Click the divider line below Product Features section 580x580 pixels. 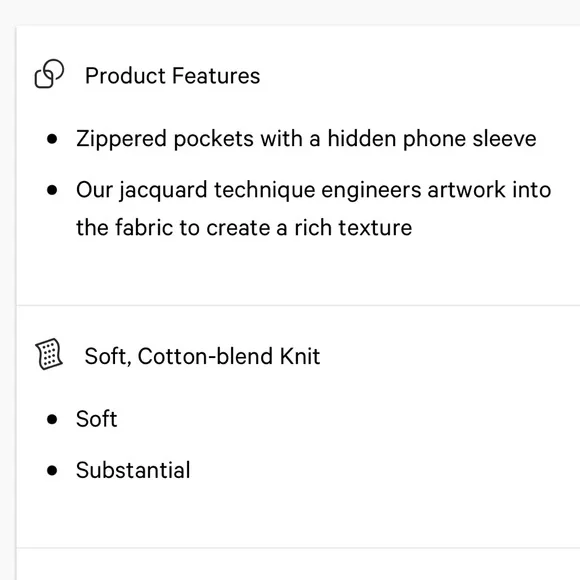(x=298, y=306)
